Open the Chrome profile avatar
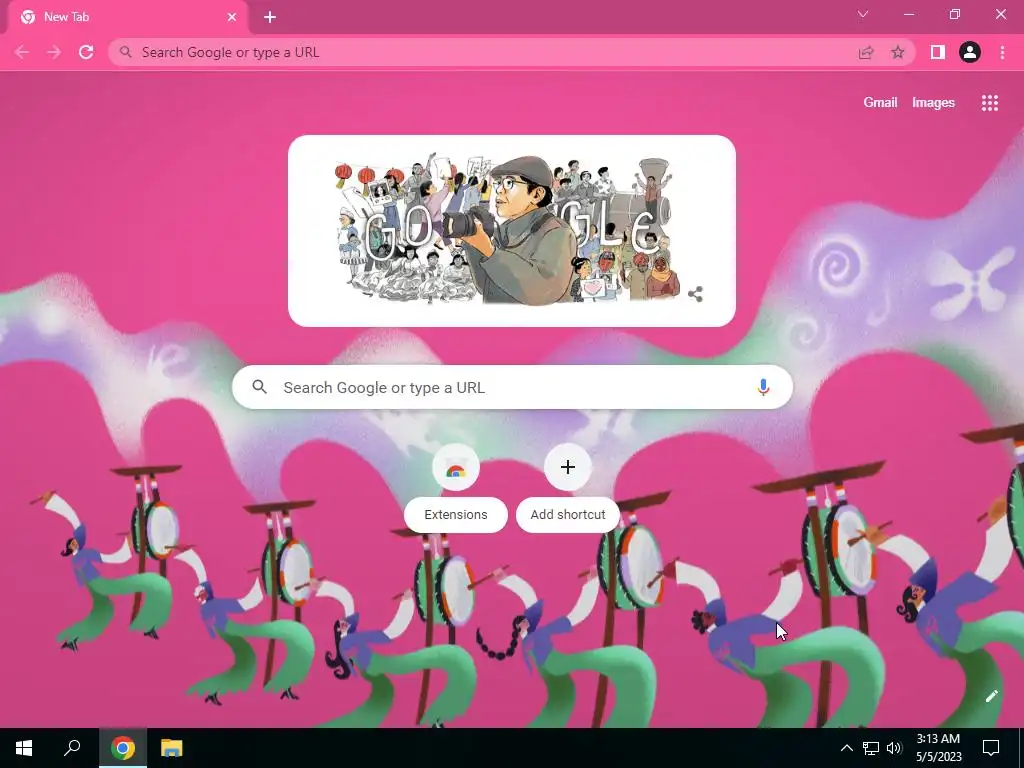The image size is (1024, 768). click(970, 52)
